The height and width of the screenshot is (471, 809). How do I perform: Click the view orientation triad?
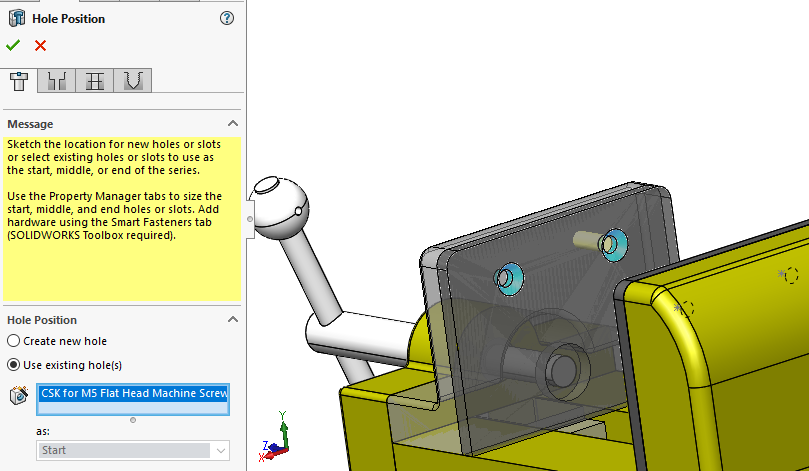[275, 436]
